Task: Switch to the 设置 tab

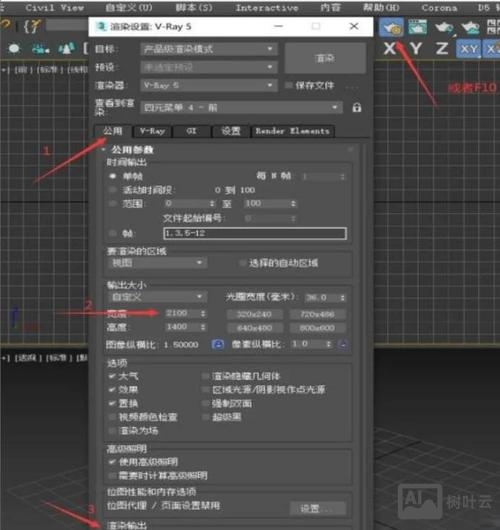Action: click(x=231, y=131)
